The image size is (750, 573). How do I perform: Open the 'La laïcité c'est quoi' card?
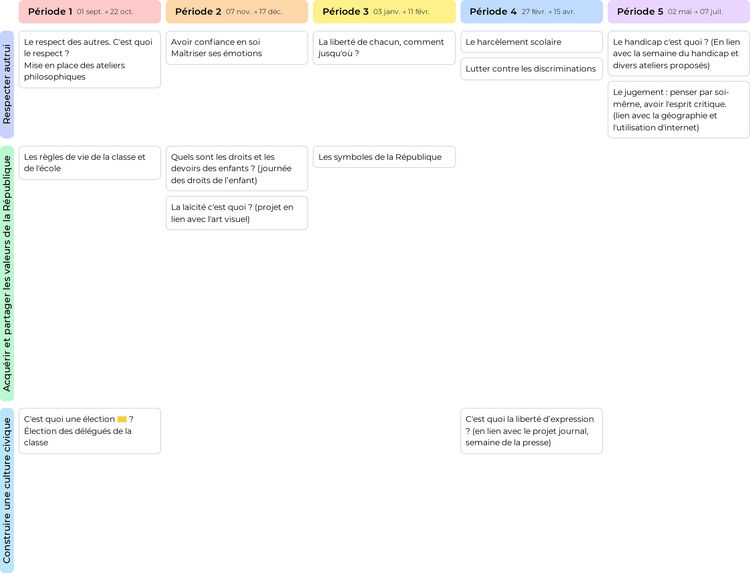(236, 213)
